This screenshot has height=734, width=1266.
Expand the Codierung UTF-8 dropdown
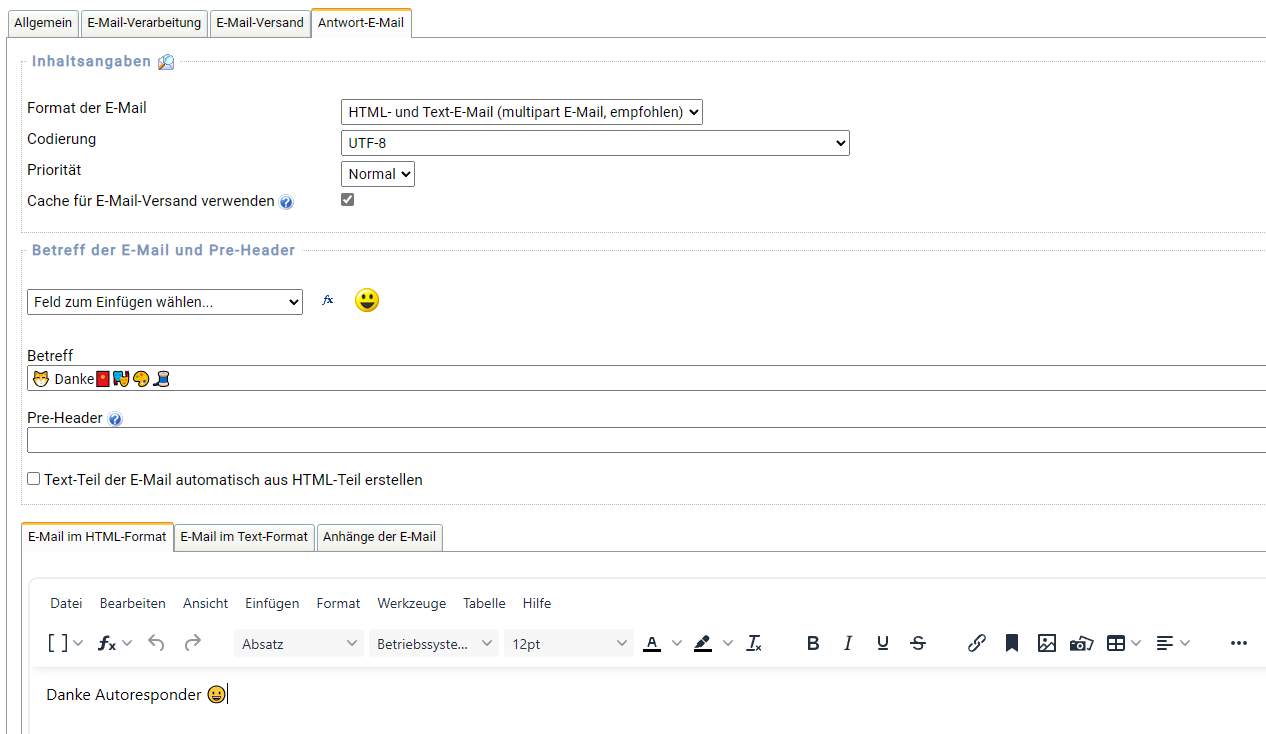[595, 143]
